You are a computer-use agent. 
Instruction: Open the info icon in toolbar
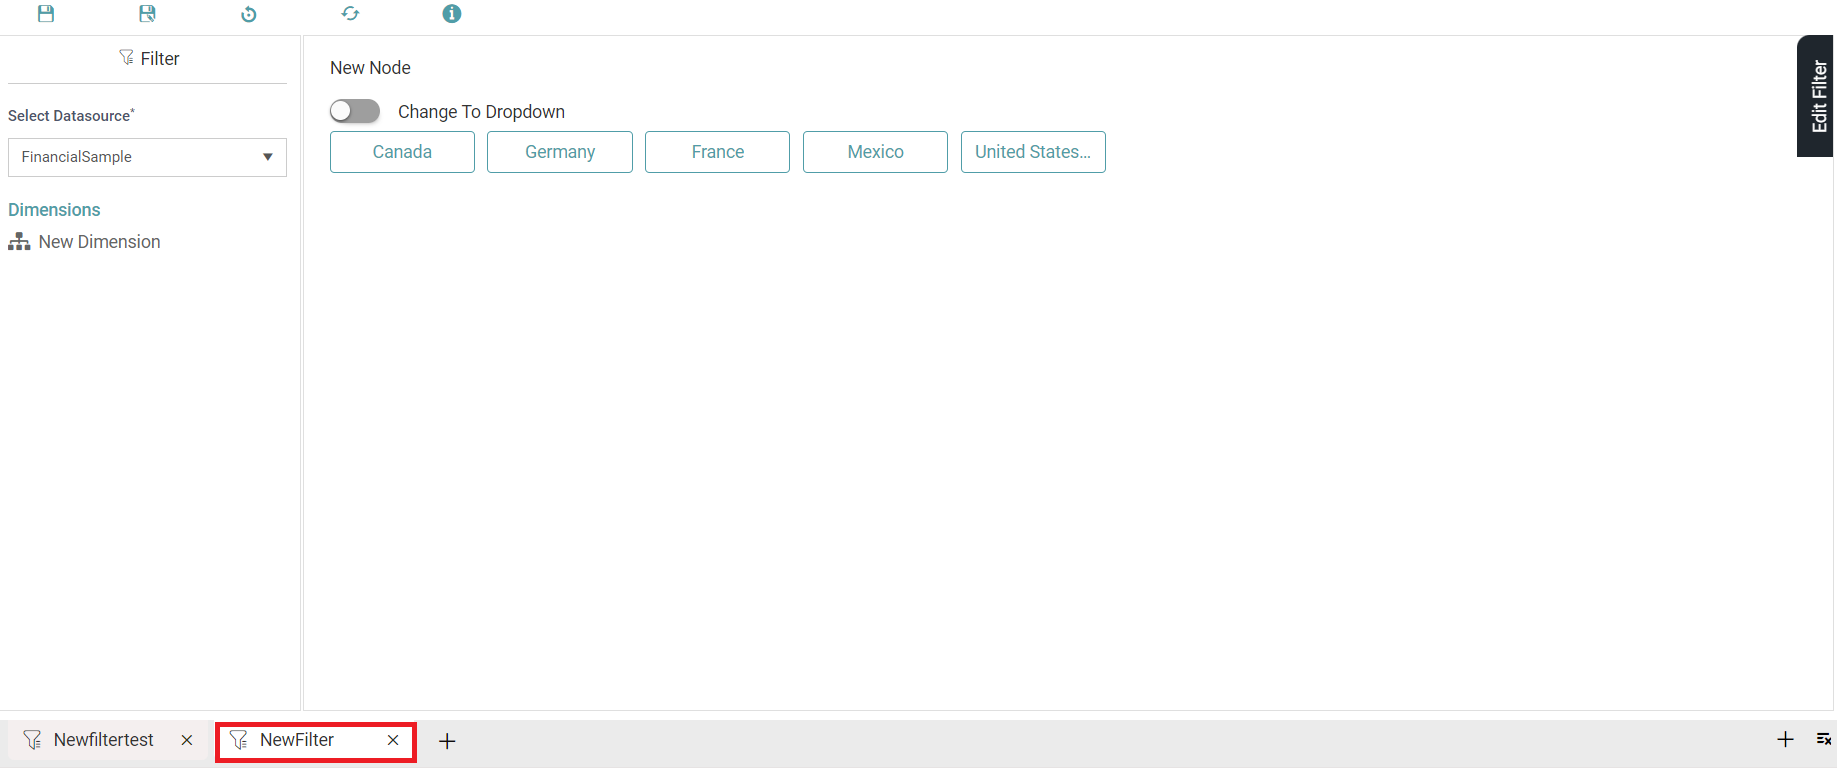(452, 14)
